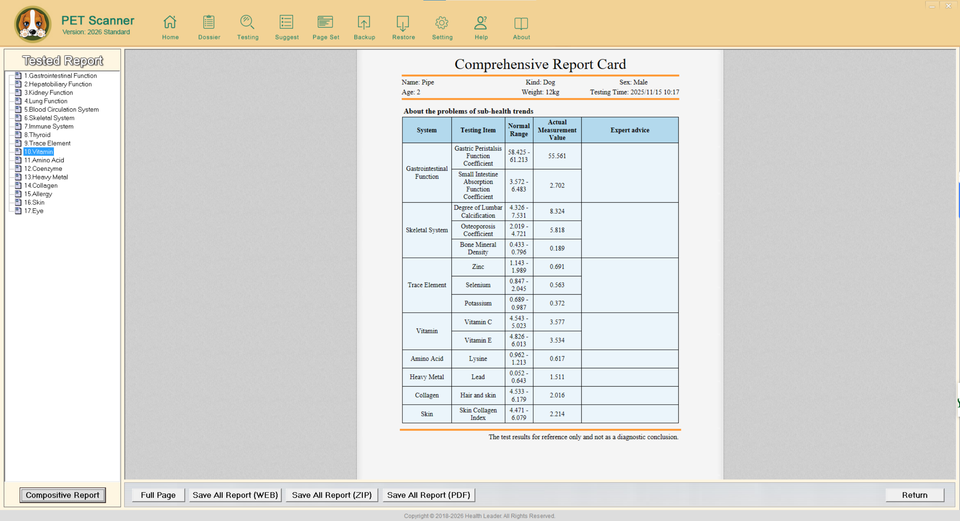Click the Bone Mineral Density cell

click(478, 248)
